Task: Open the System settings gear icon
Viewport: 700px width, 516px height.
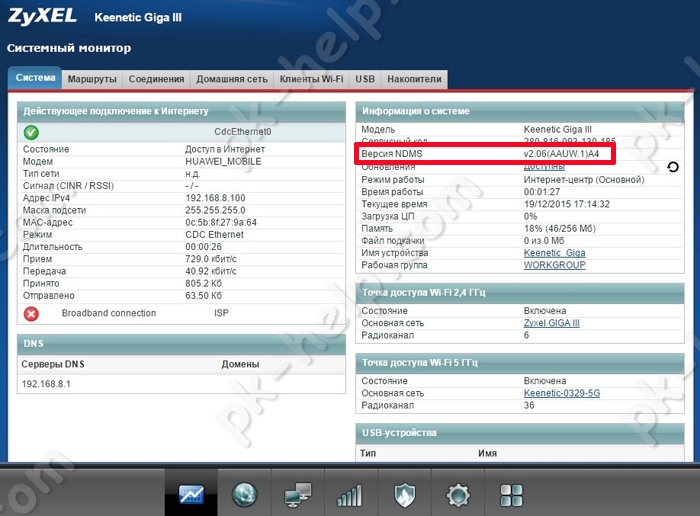Action: tap(458, 495)
